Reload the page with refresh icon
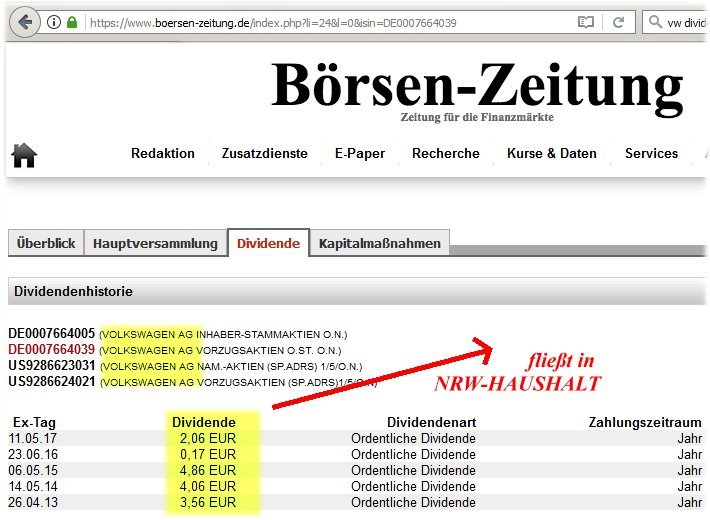This screenshot has height=520, width=710. pyautogui.click(x=619, y=22)
